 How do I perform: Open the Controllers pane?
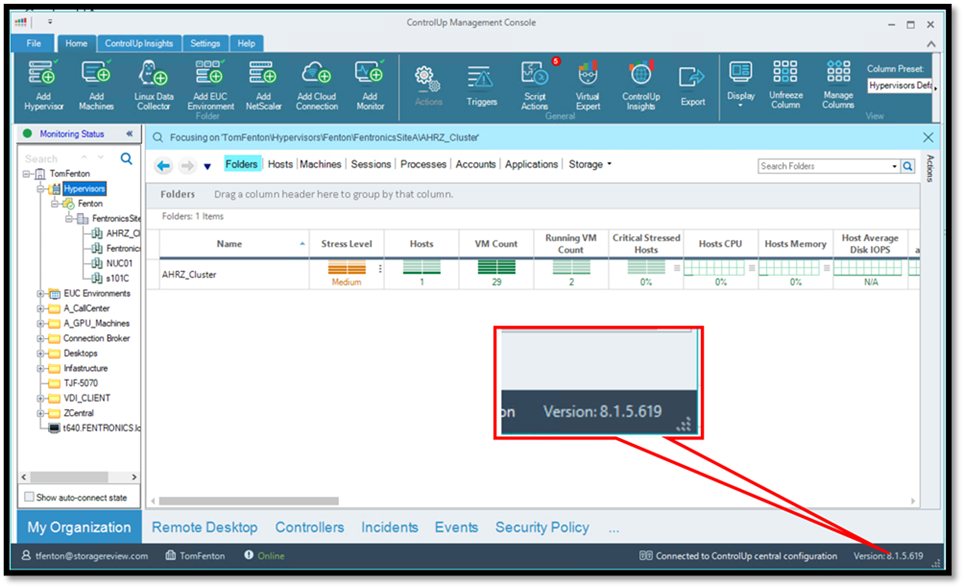pos(309,528)
